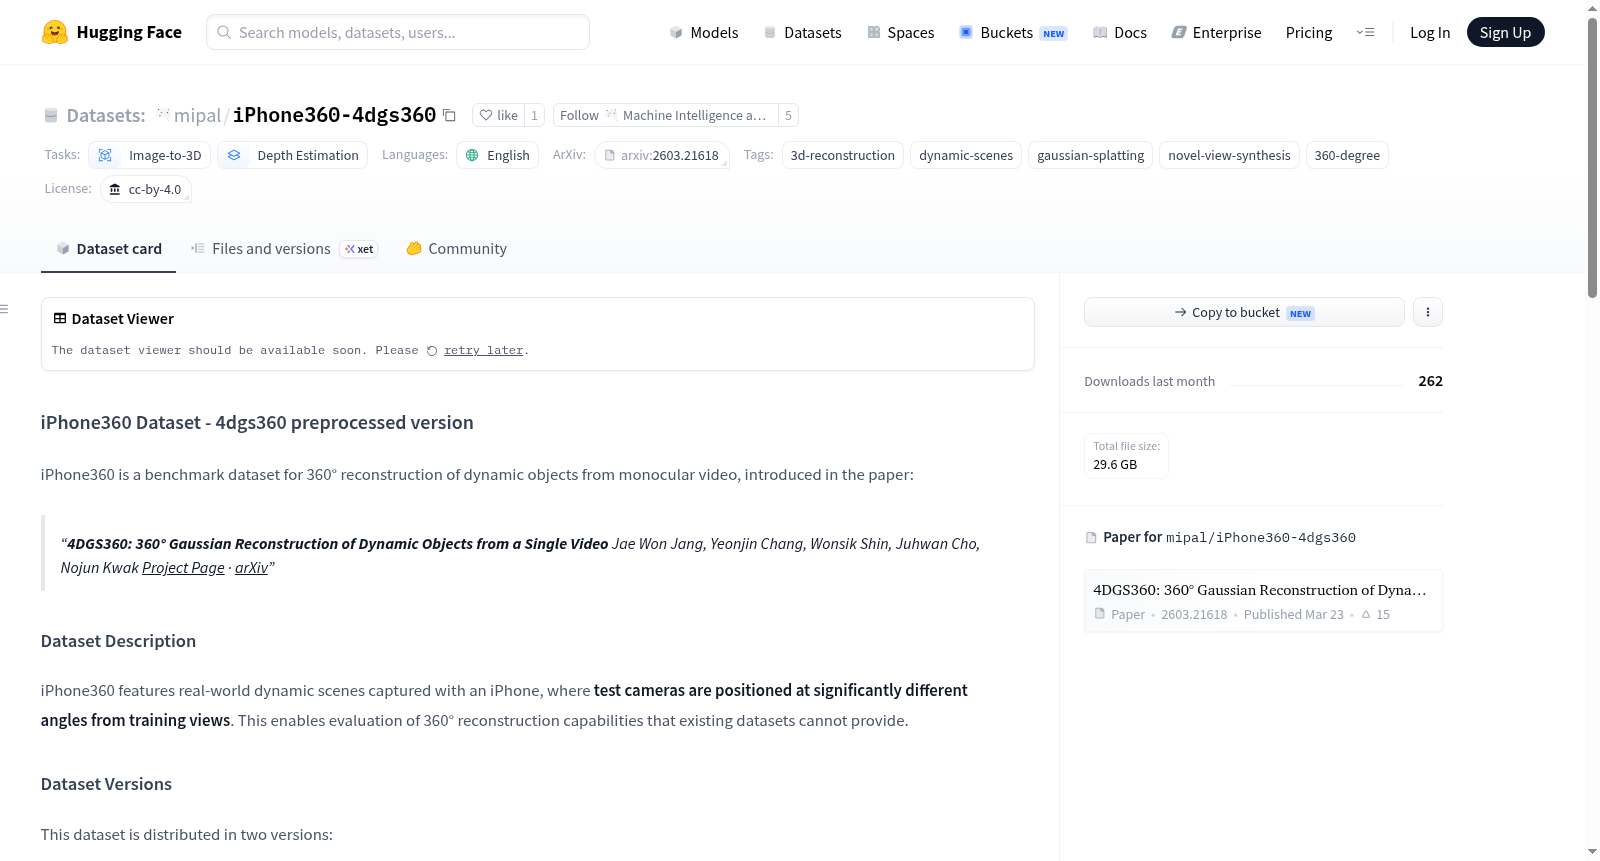Open the mipal organization link
Viewport: 1600px width, 861px height.
pyautogui.click(x=197, y=116)
